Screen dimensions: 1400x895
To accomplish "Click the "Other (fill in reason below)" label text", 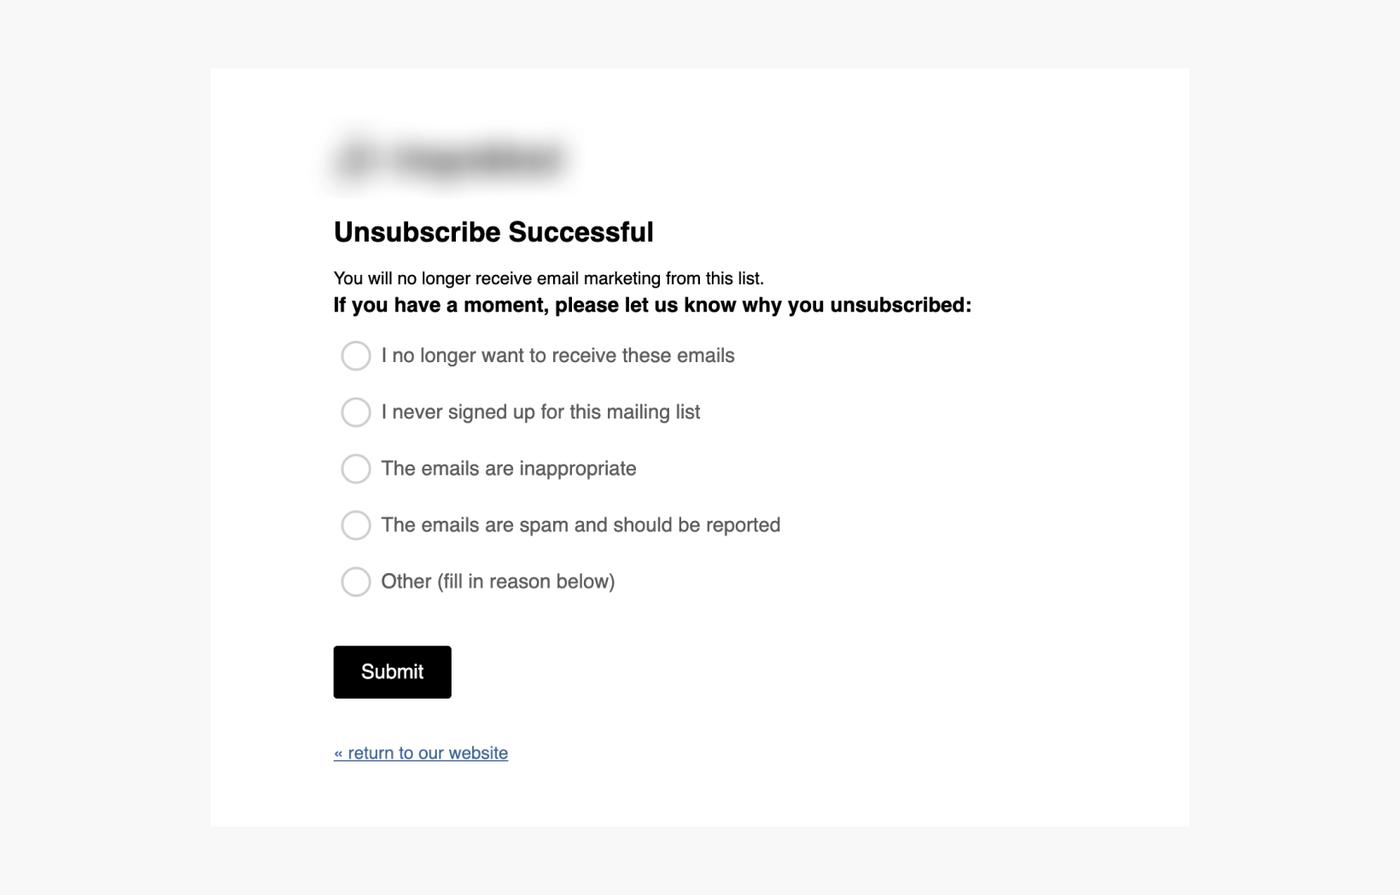I will [x=497, y=582].
